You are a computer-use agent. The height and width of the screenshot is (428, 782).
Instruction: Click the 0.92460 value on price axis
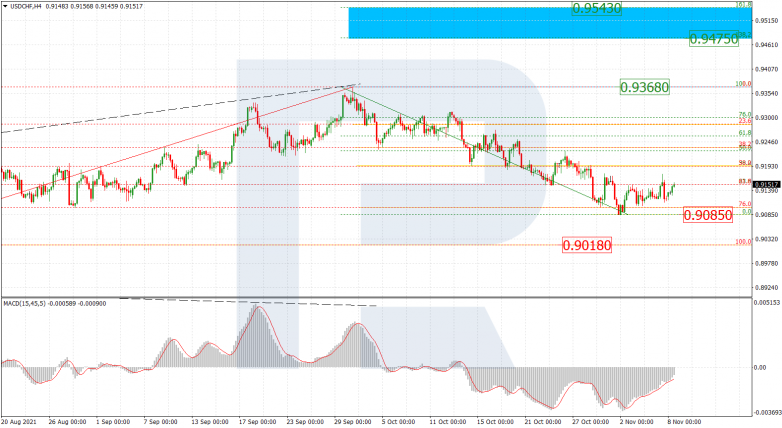click(767, 142)
